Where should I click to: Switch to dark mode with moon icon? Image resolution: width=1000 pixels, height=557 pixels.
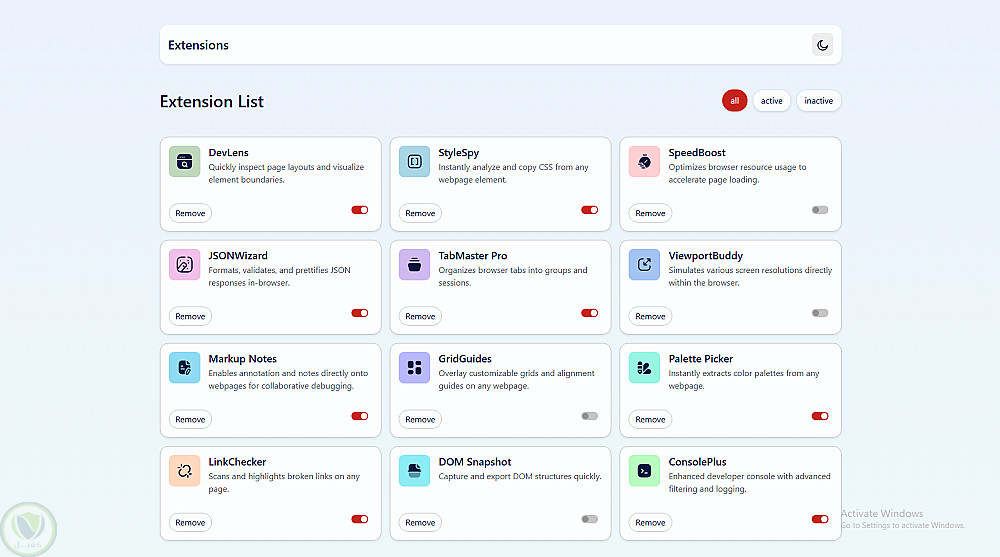coord(822,45)
